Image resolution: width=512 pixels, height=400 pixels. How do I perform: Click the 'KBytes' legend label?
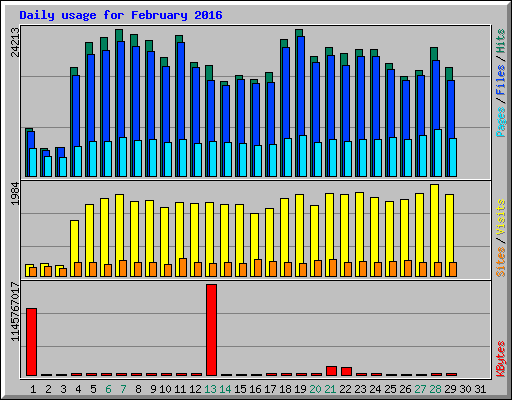point(501,359)
